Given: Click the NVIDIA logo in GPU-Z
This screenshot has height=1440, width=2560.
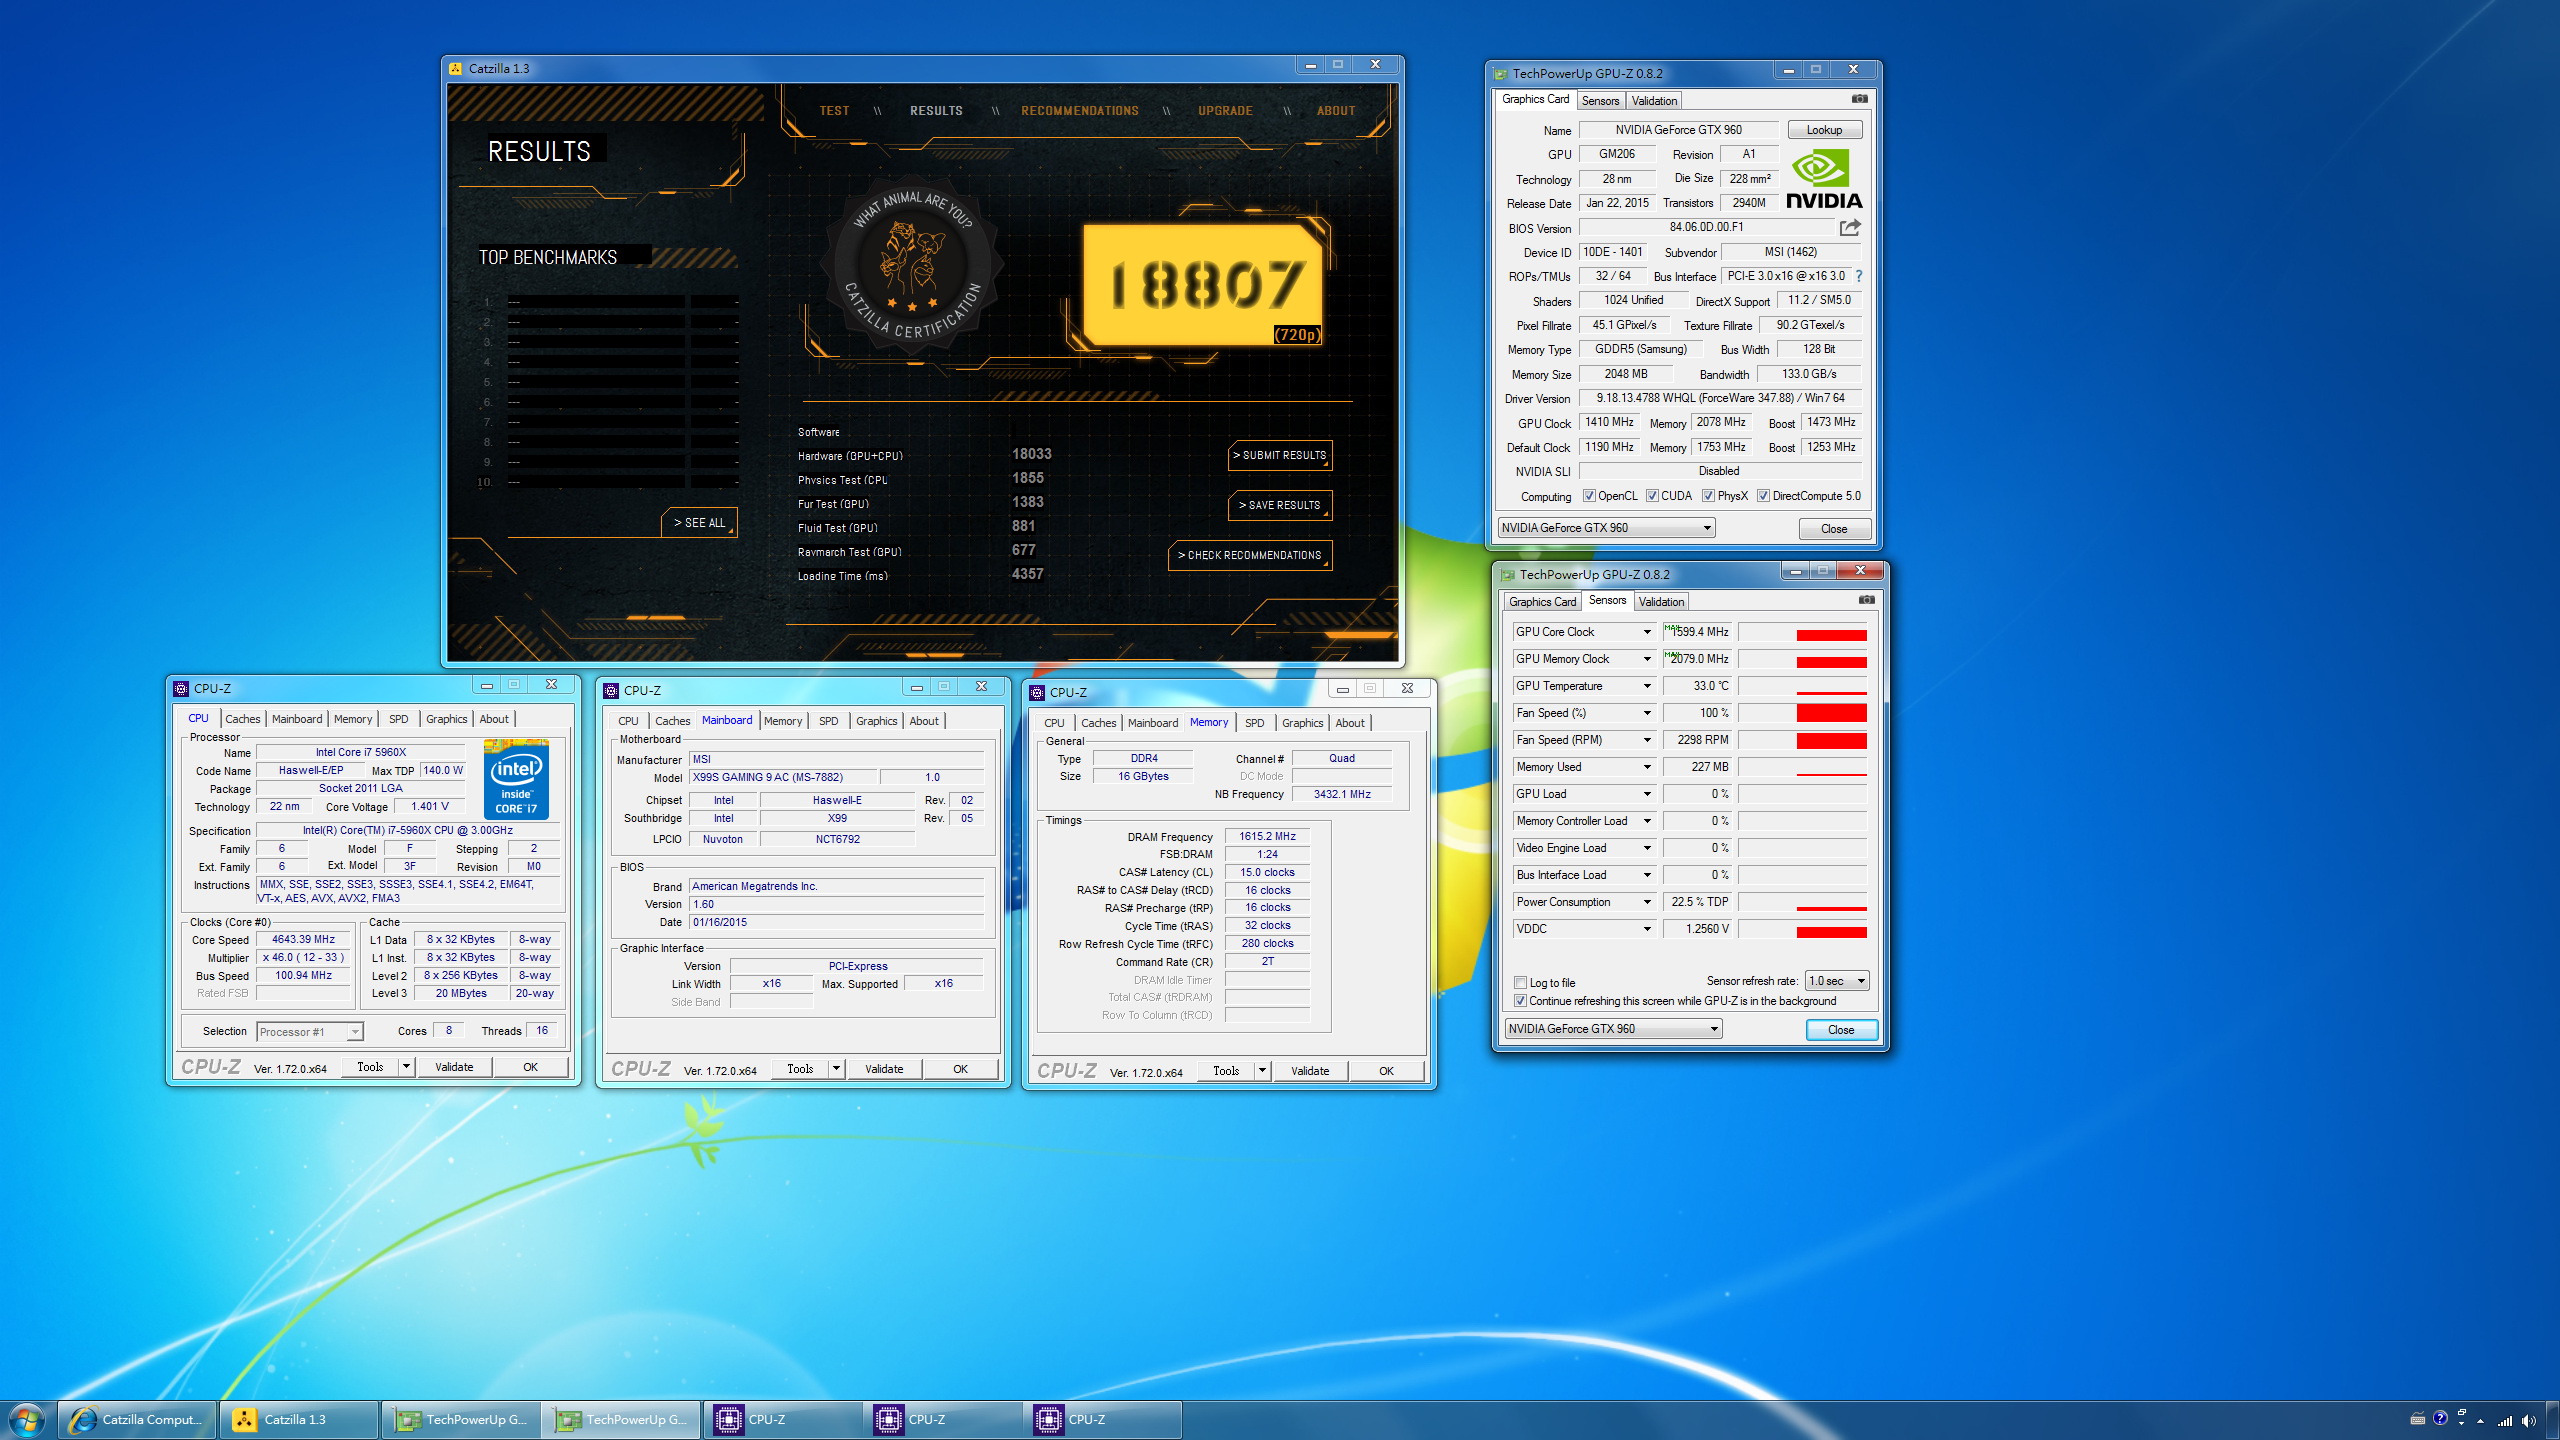Looking at the screenshot, I should (1824, 179).
